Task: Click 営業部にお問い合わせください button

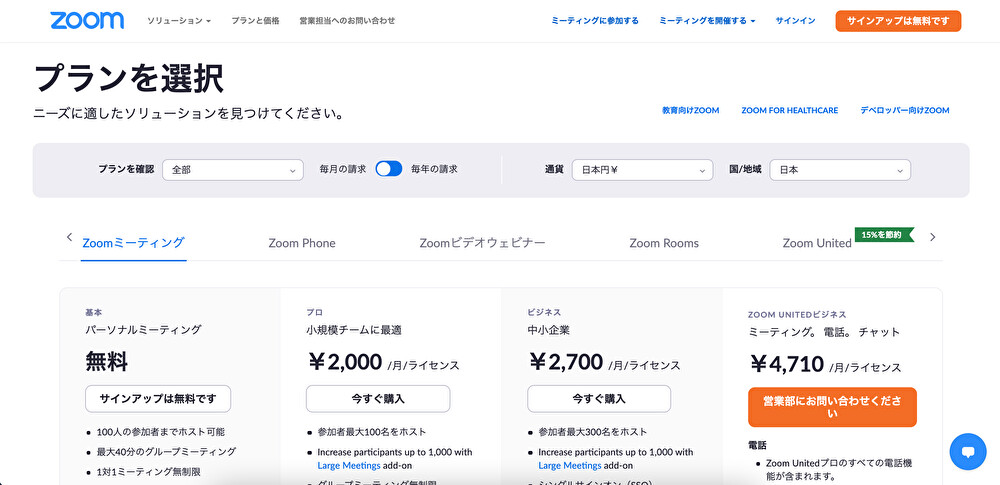Action: pos(832,407)
